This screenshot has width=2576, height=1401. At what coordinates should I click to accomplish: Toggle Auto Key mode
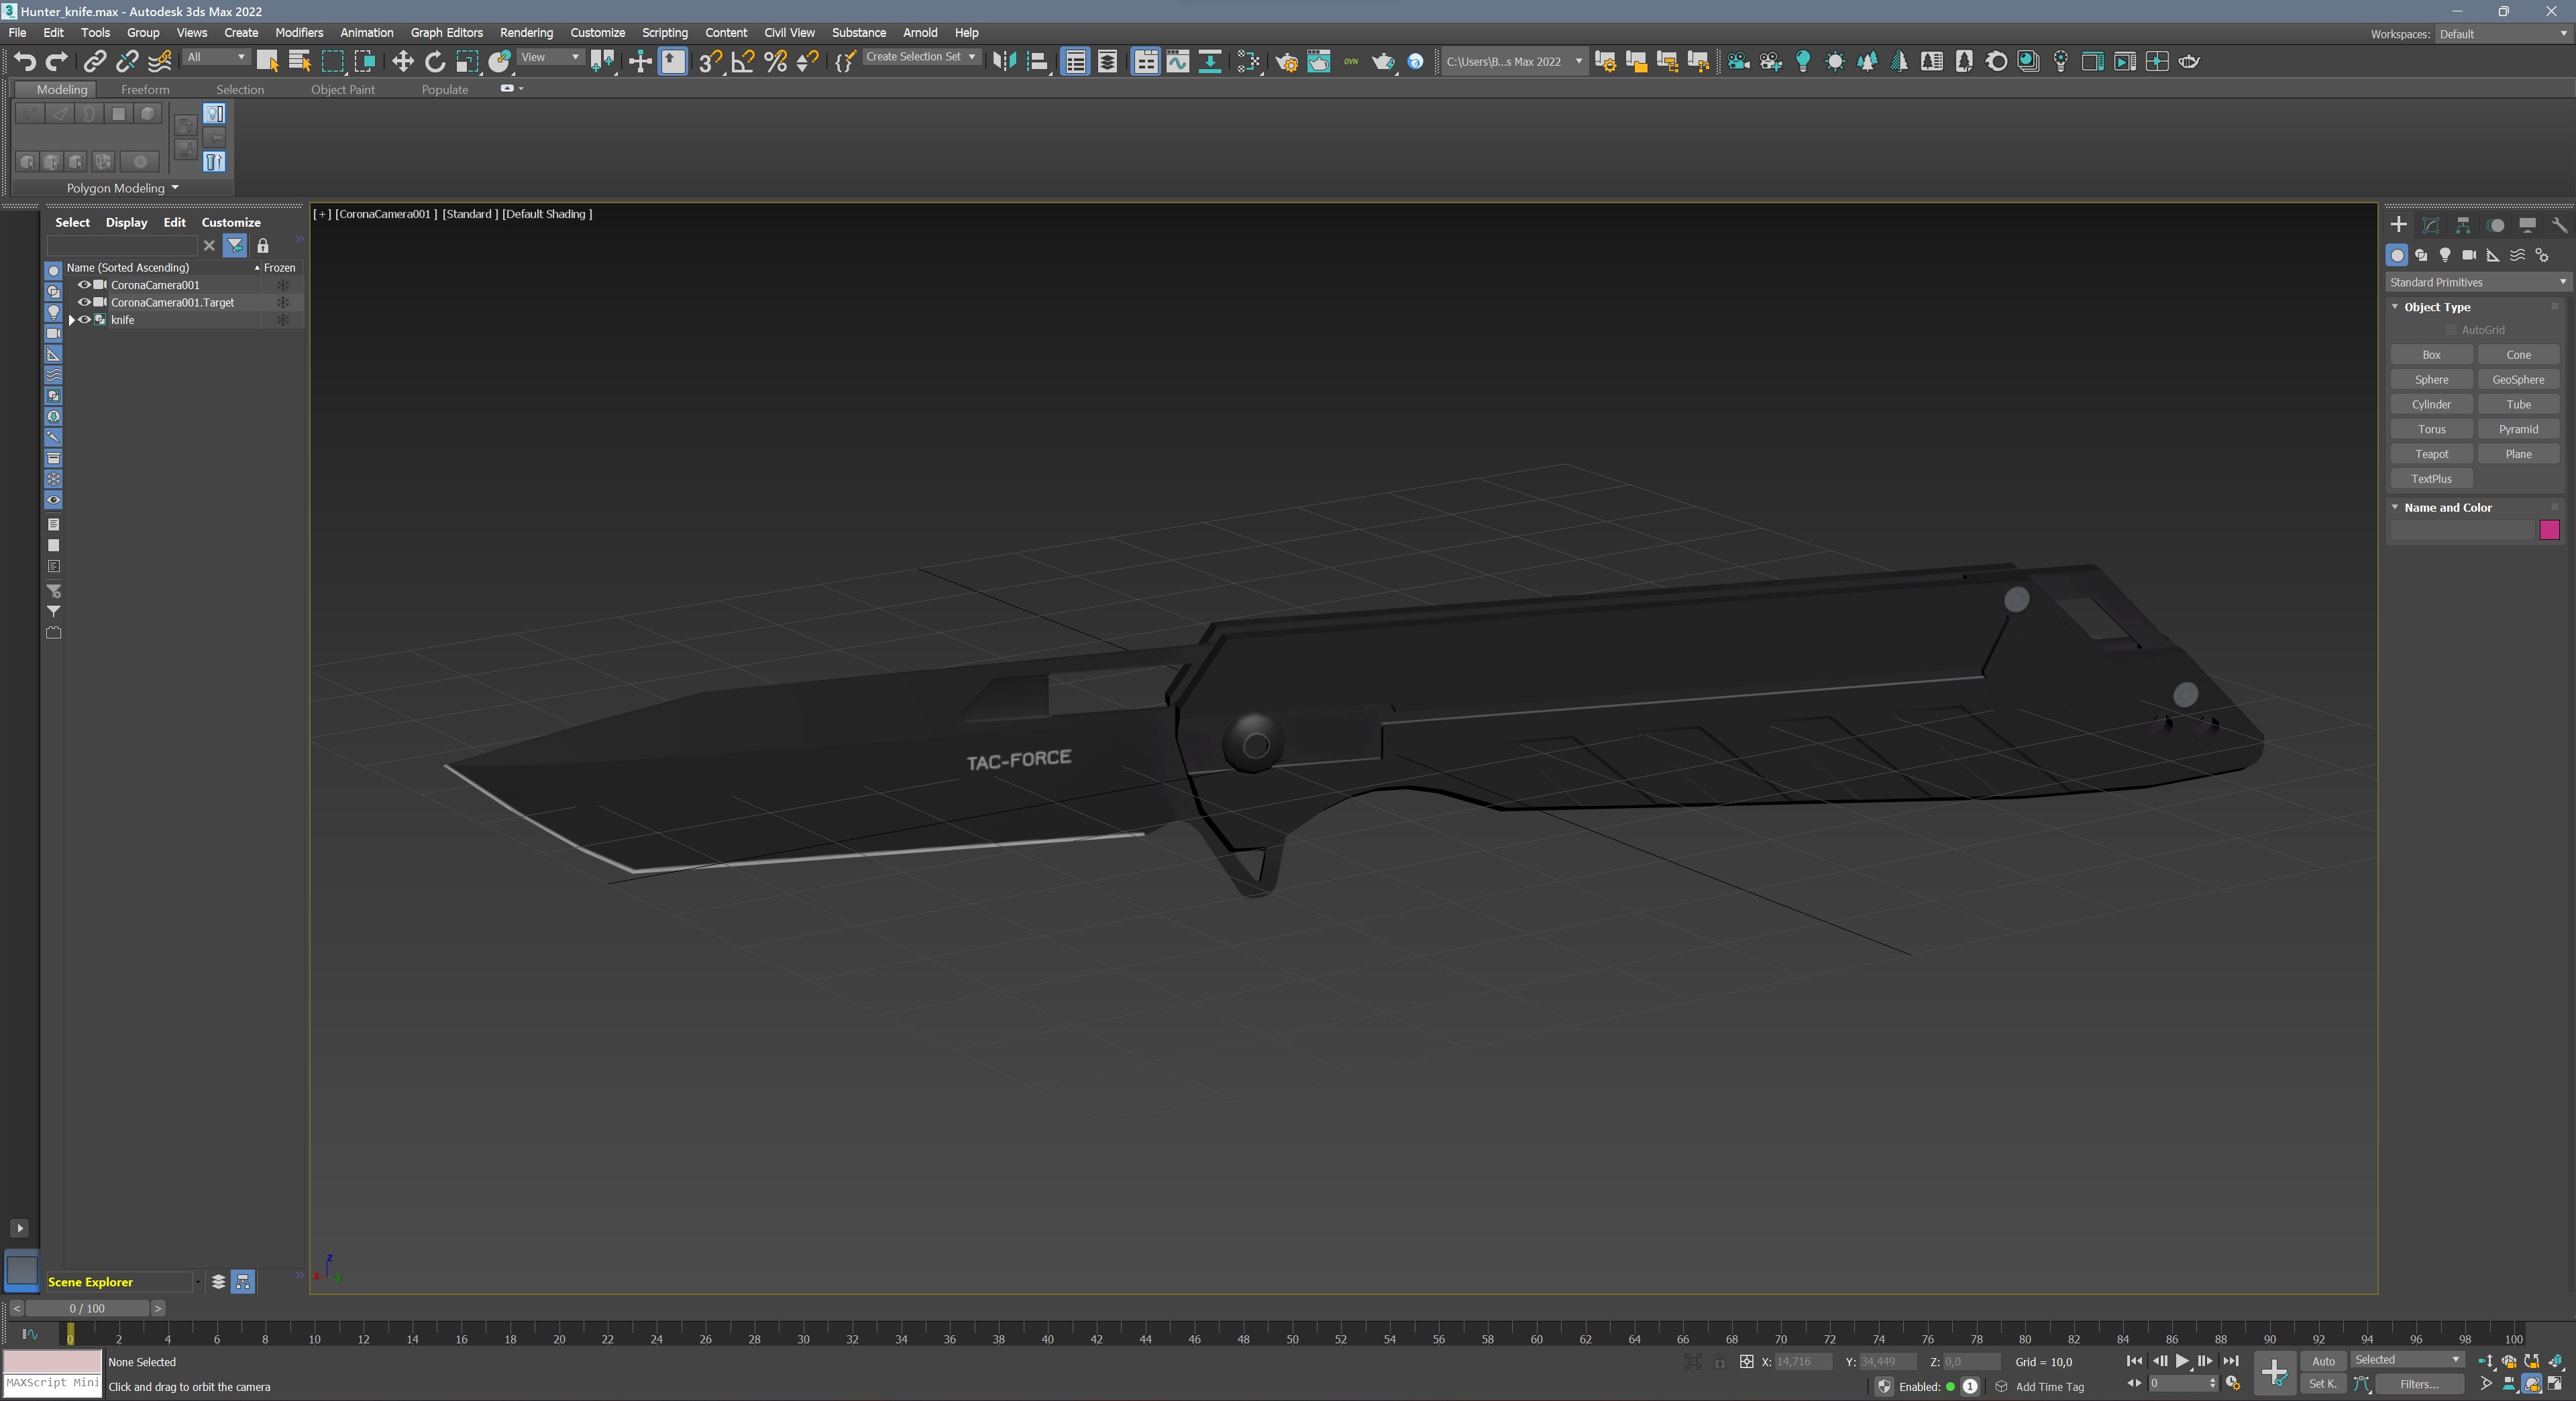tap(2323, 1361)
